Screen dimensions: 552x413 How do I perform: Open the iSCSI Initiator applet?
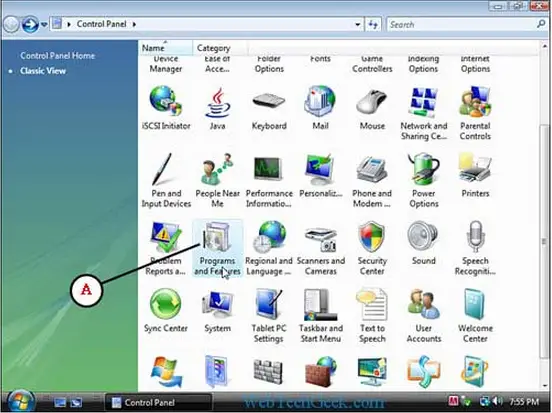166,108
